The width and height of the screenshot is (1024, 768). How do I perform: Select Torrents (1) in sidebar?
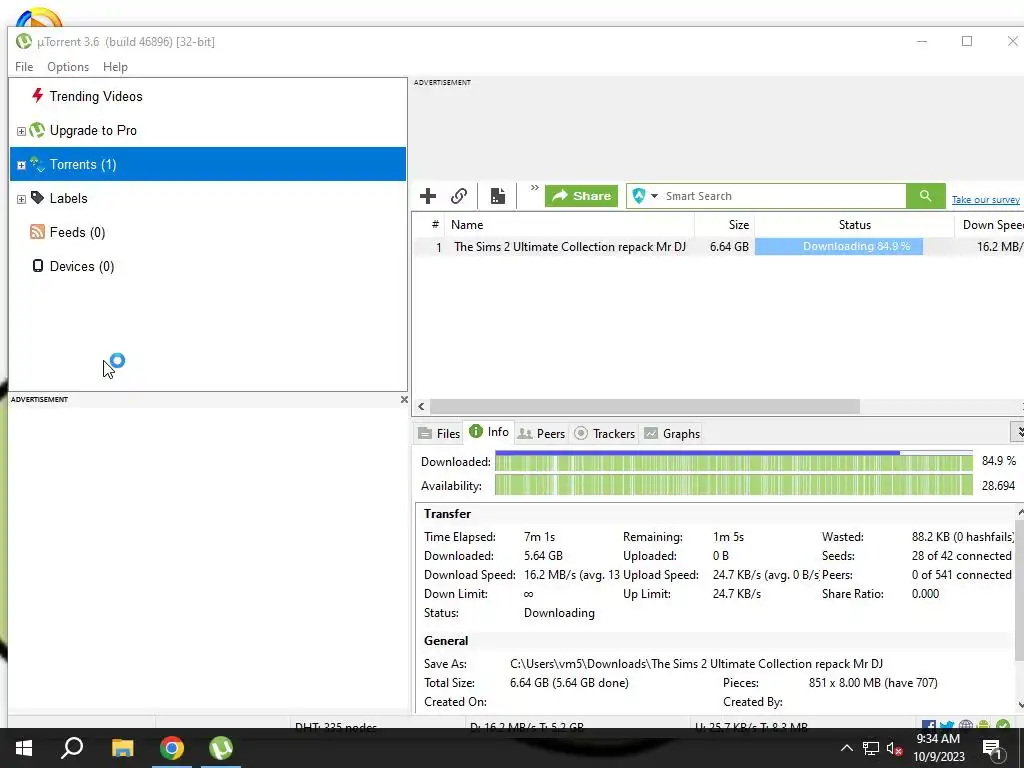[208, 164]
